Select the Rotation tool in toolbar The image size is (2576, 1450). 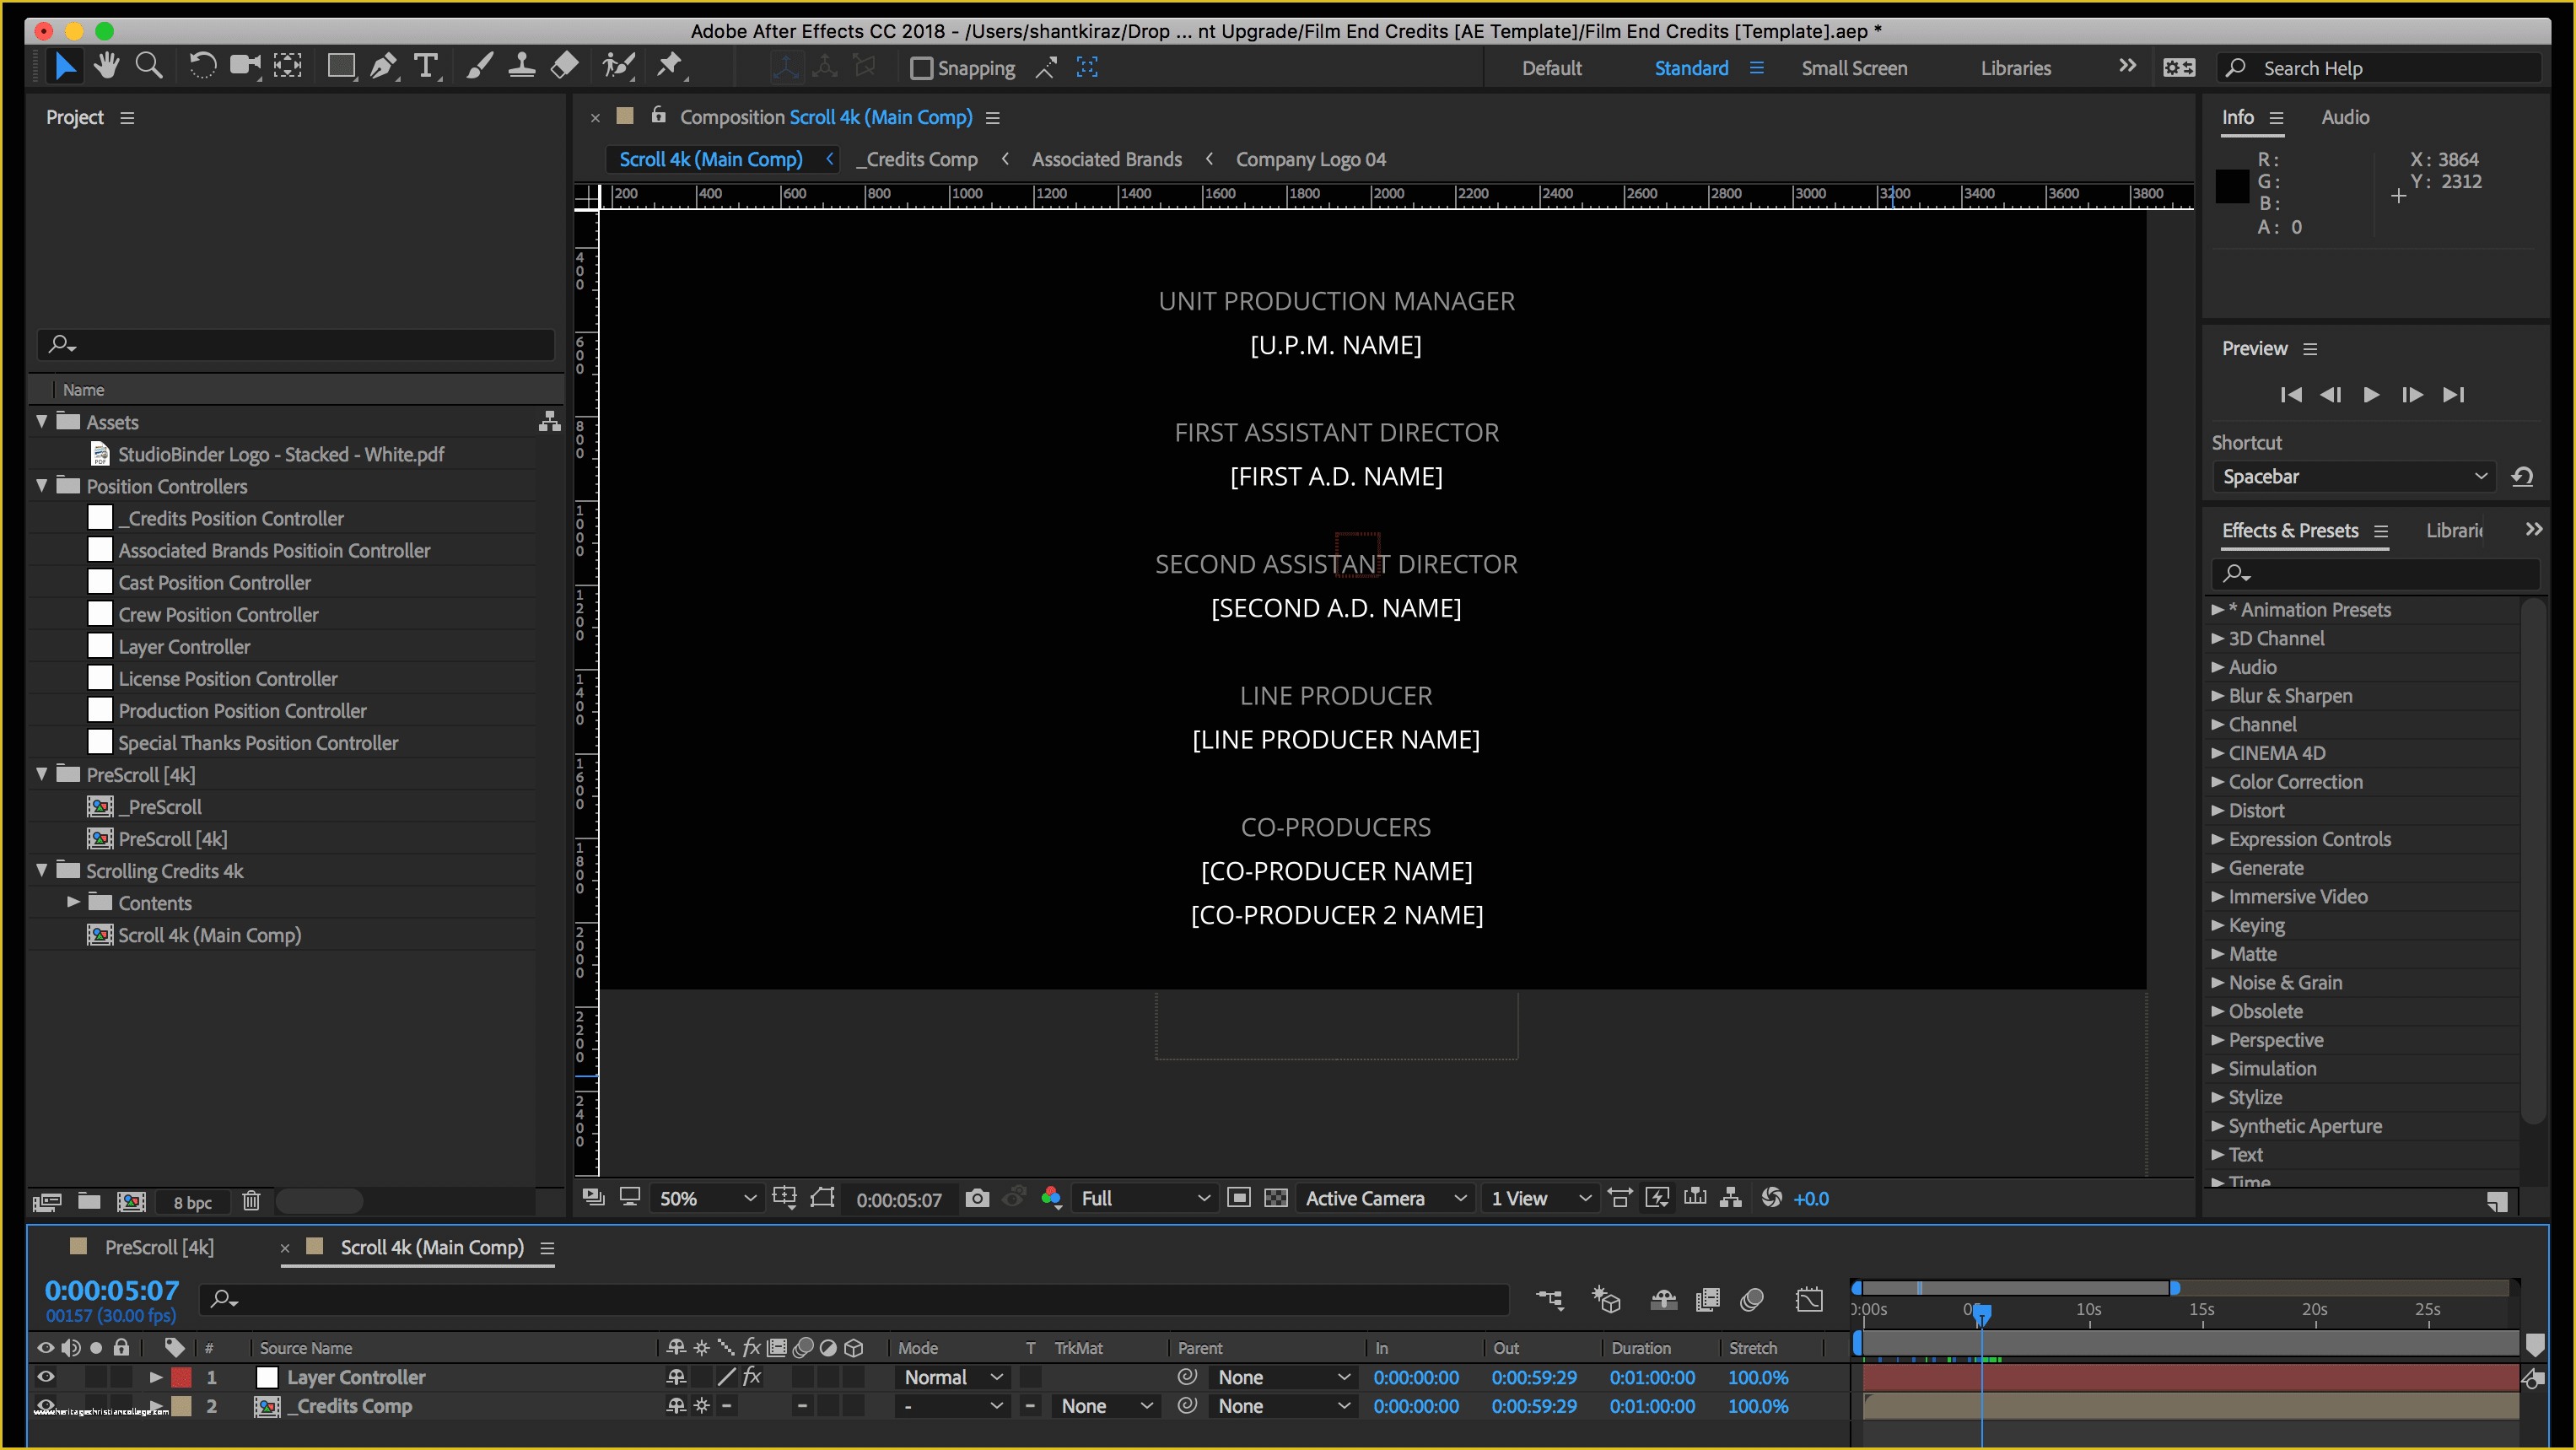point(200,67)
